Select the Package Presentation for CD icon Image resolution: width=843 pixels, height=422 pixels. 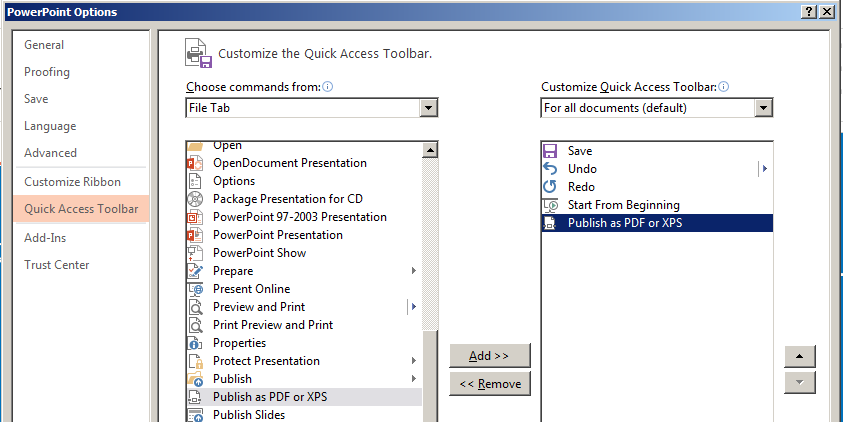[x=195, y=199]
